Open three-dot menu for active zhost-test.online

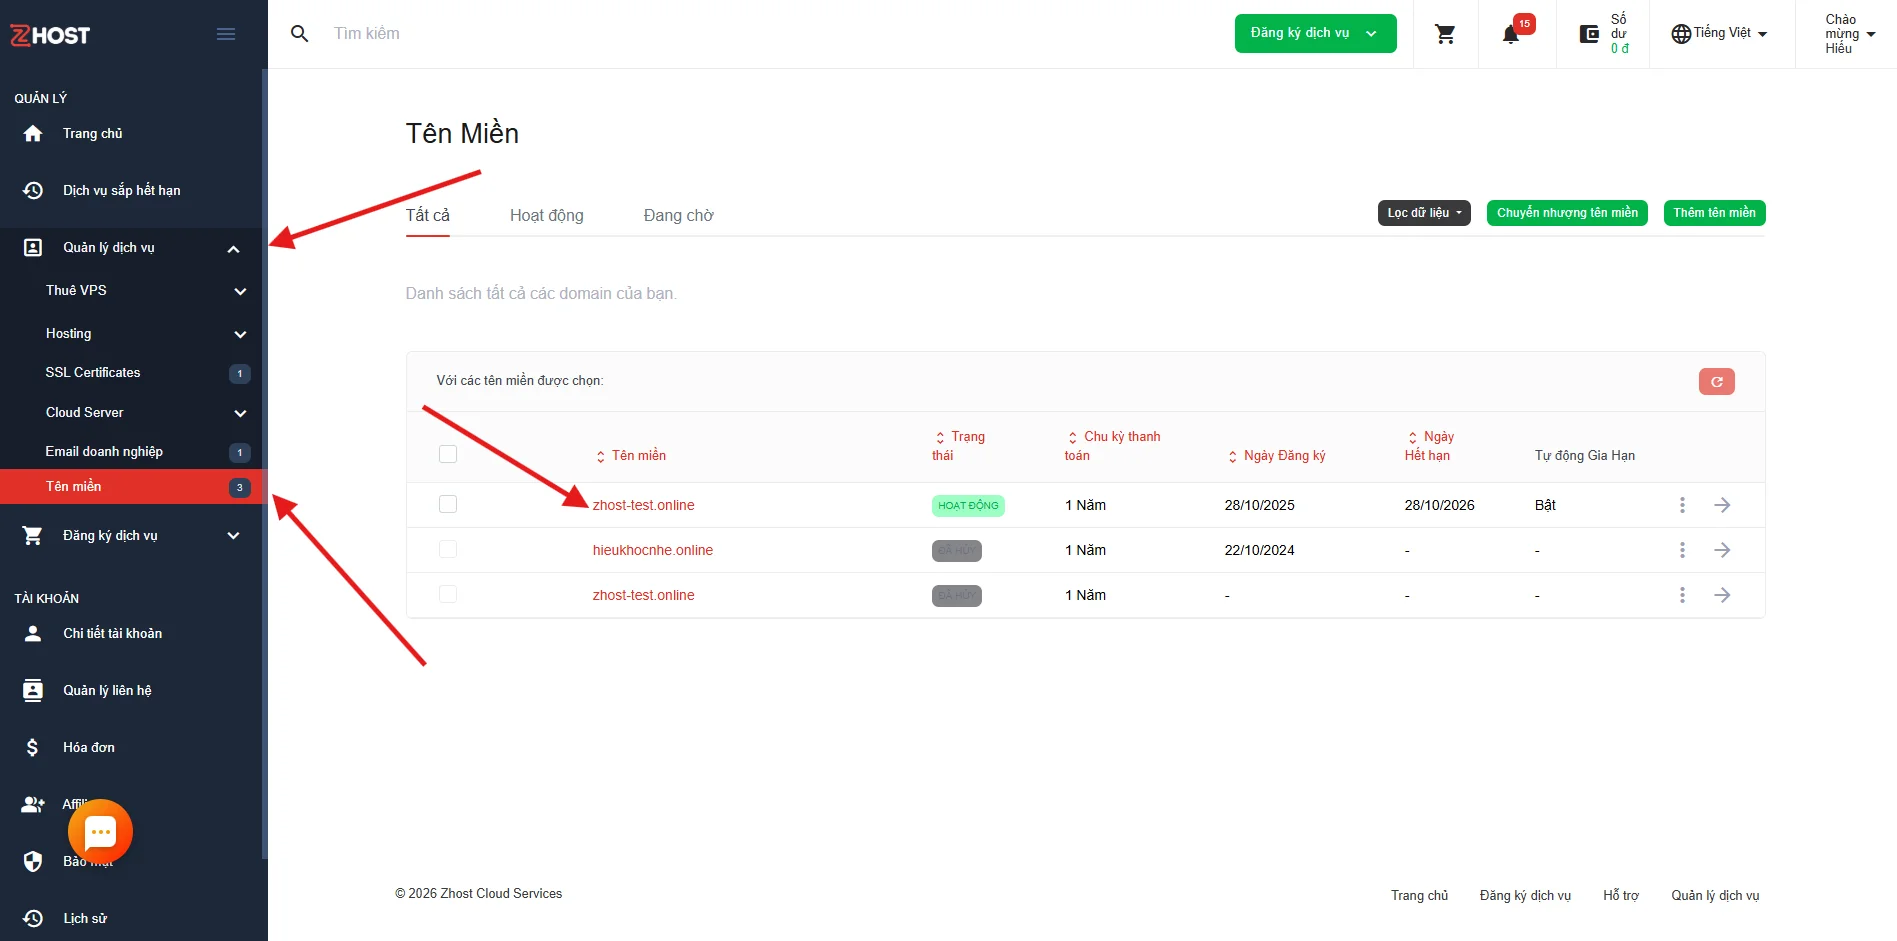(1682, 505)
